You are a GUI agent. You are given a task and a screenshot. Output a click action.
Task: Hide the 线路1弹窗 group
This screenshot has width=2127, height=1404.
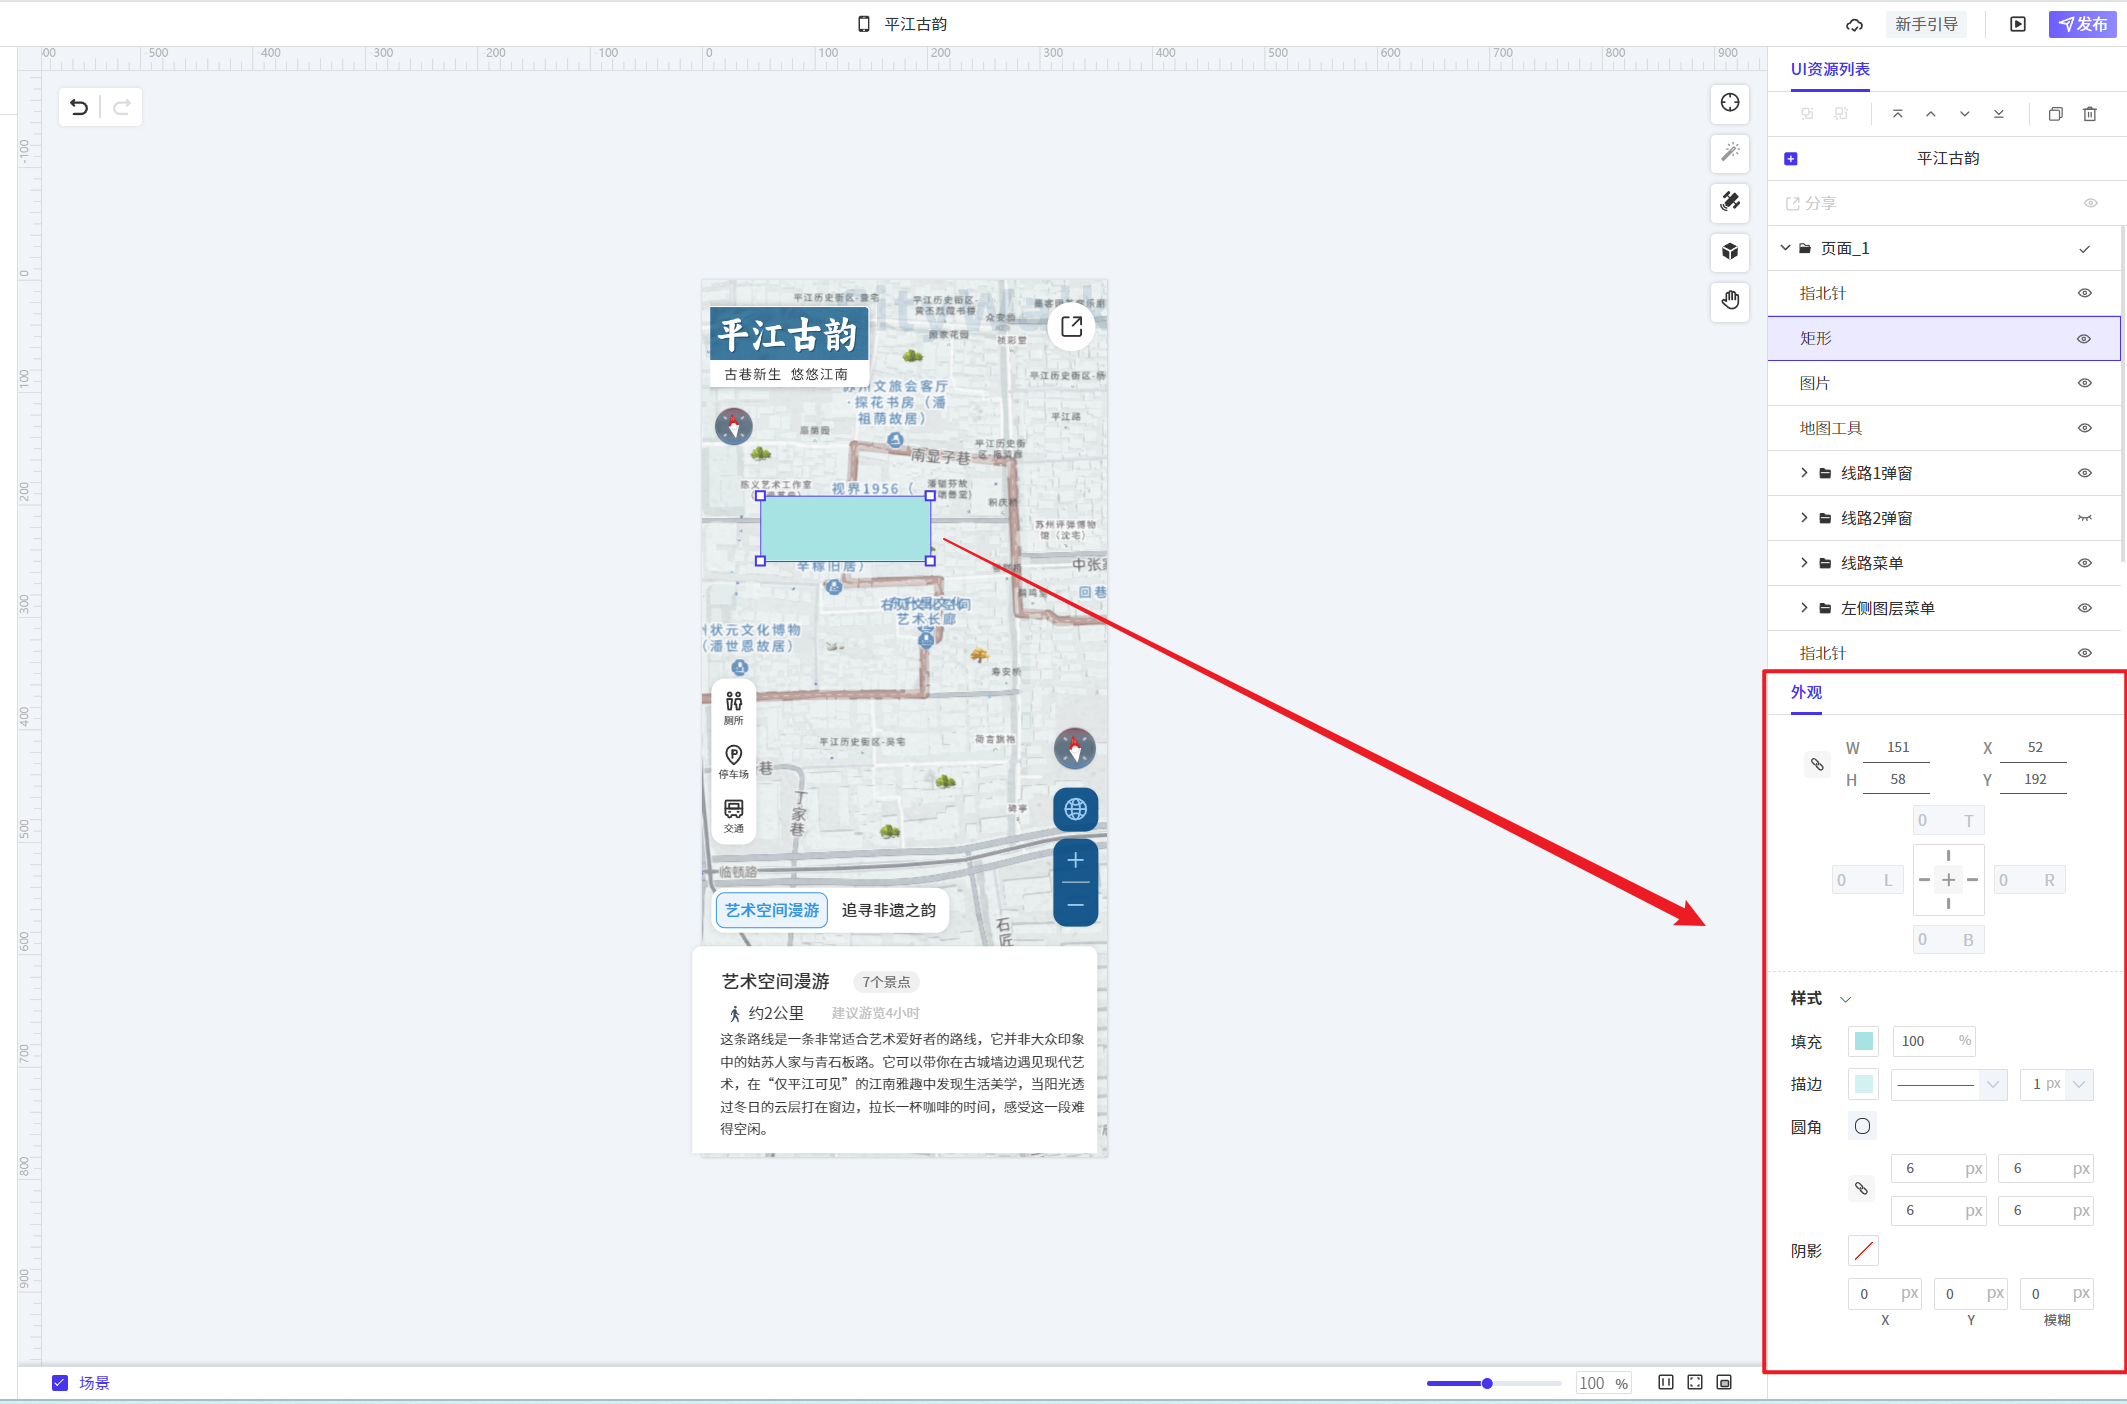(2085, 473)
